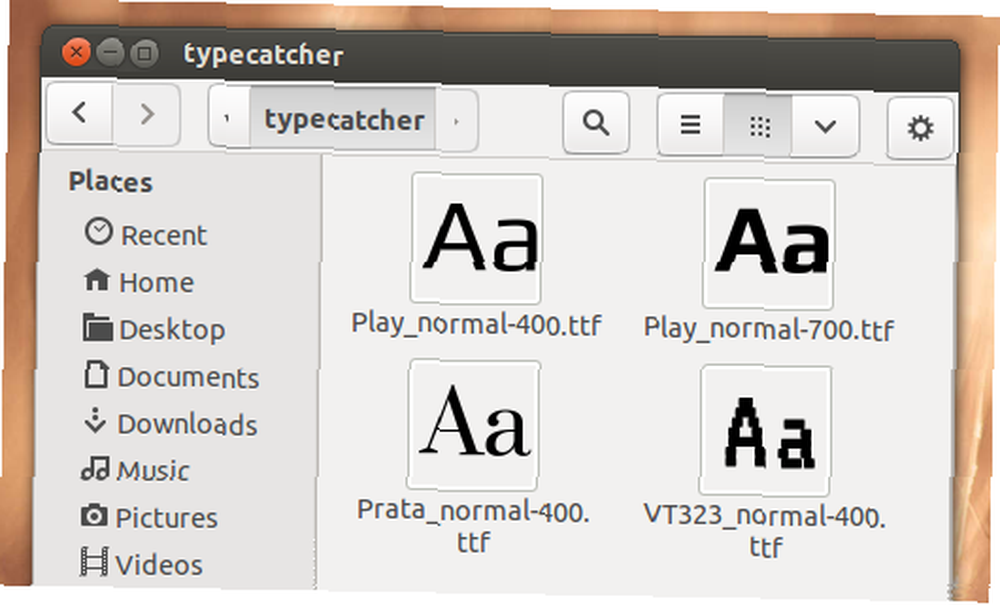
Task: Click the Desktop folder icon
Action: tap(97, 327)
